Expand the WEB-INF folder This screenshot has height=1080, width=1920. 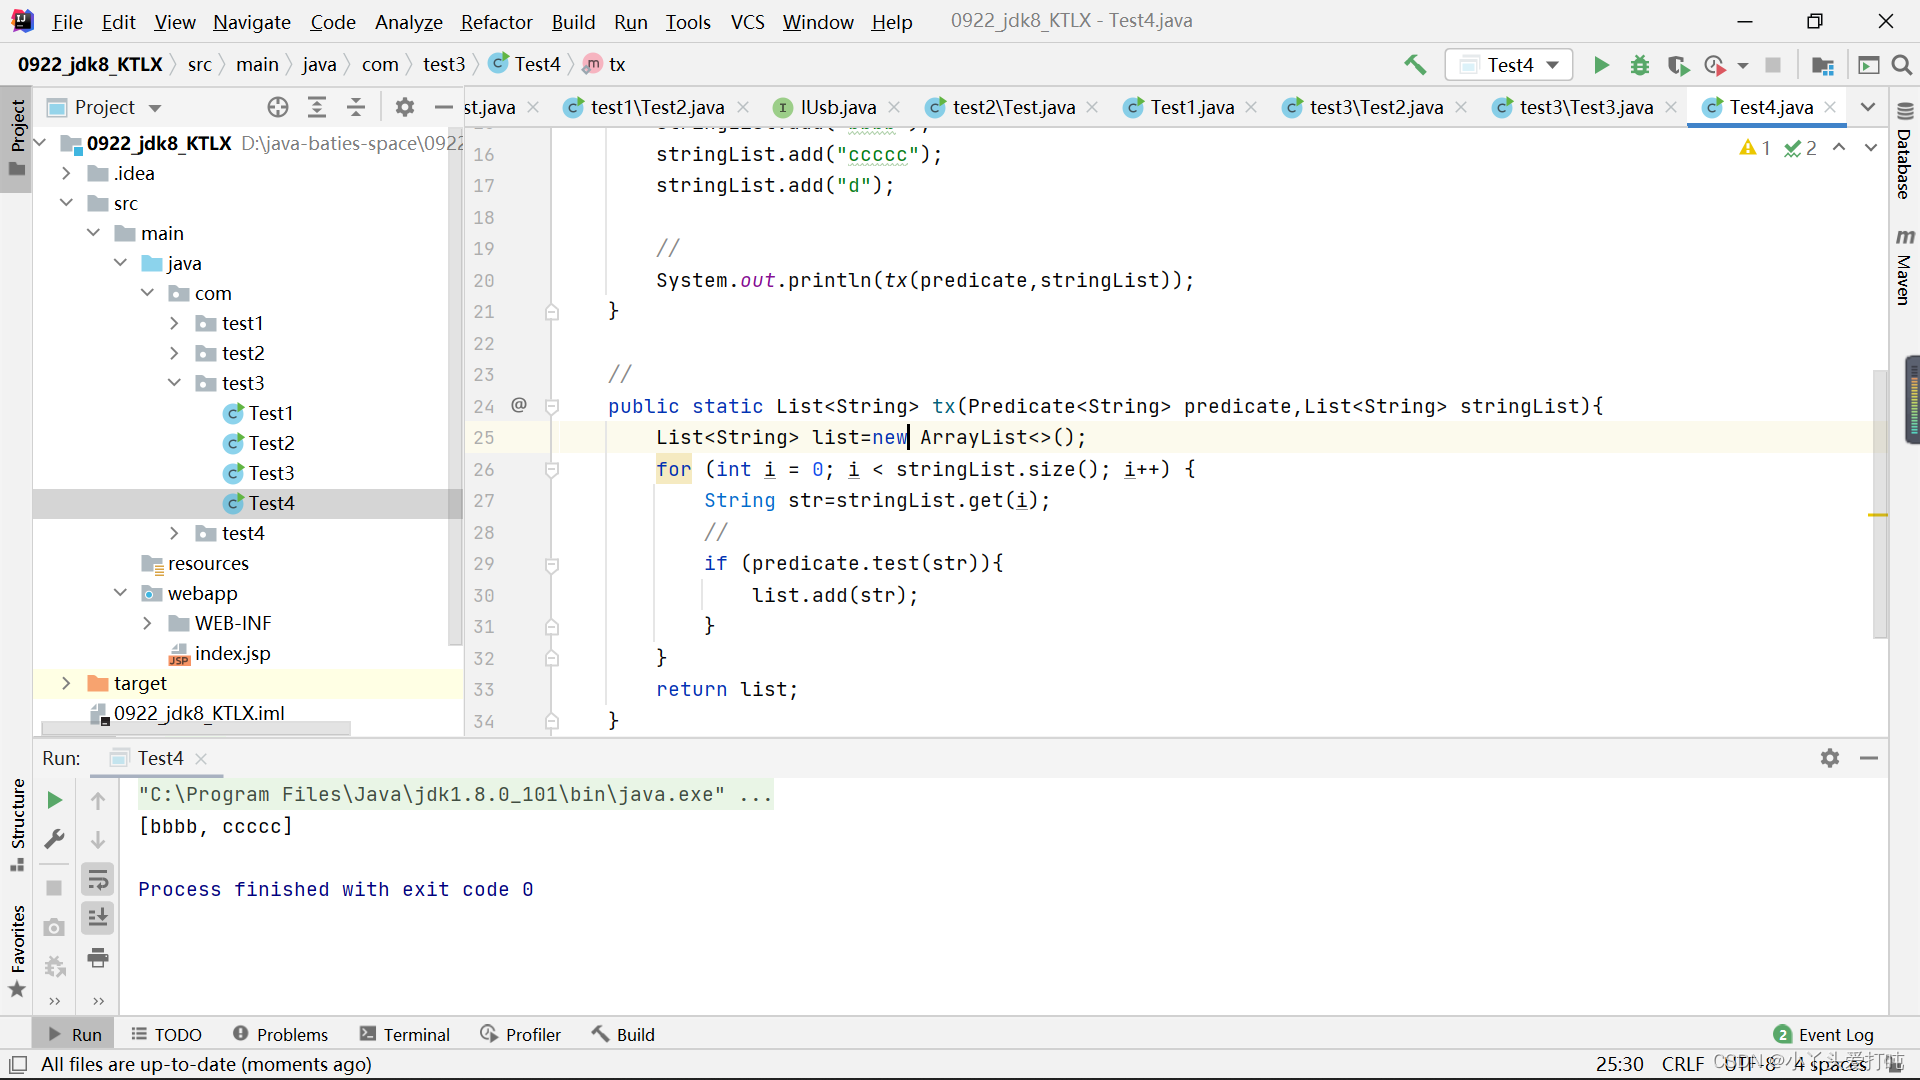(147, 623)
